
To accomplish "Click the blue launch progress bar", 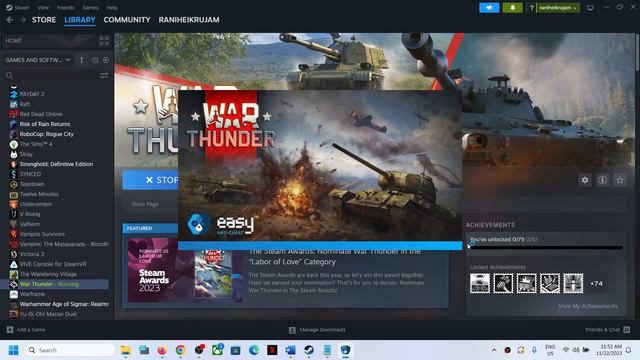I will pyautogui.click(x=320, y=245).
